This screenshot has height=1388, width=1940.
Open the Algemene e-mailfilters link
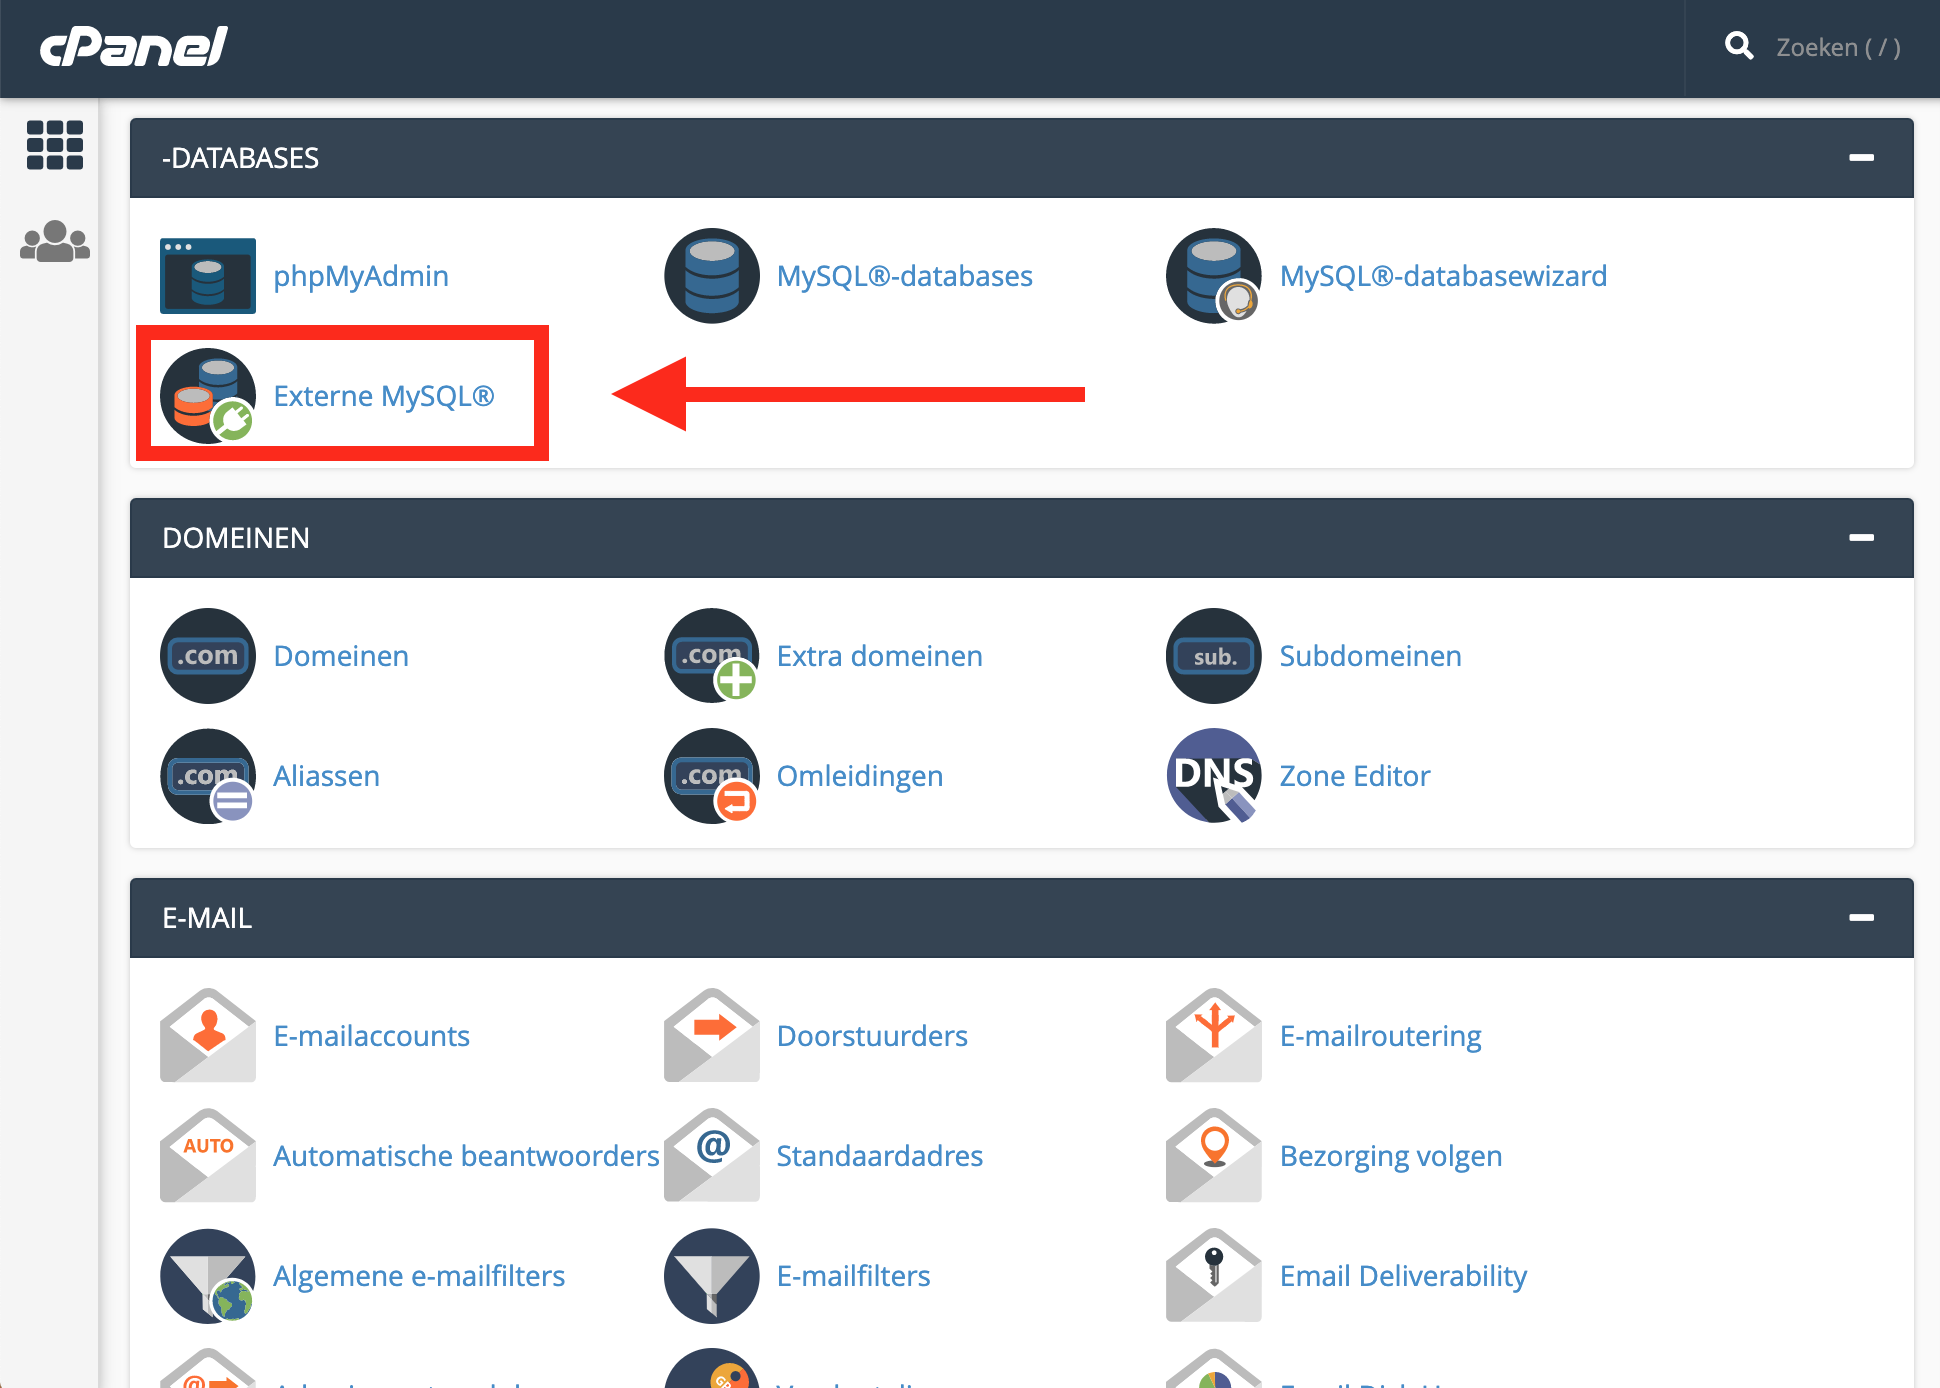click(419, 1276)
